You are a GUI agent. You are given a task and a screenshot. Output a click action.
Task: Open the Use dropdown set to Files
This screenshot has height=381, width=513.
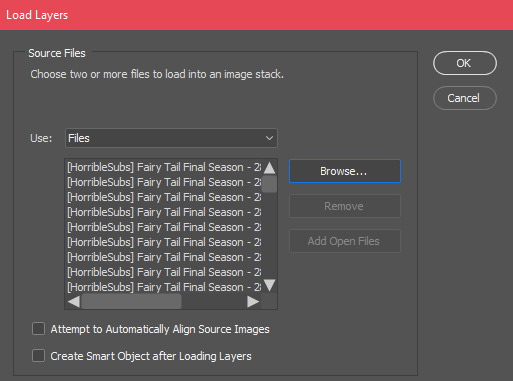coord(171,138)
